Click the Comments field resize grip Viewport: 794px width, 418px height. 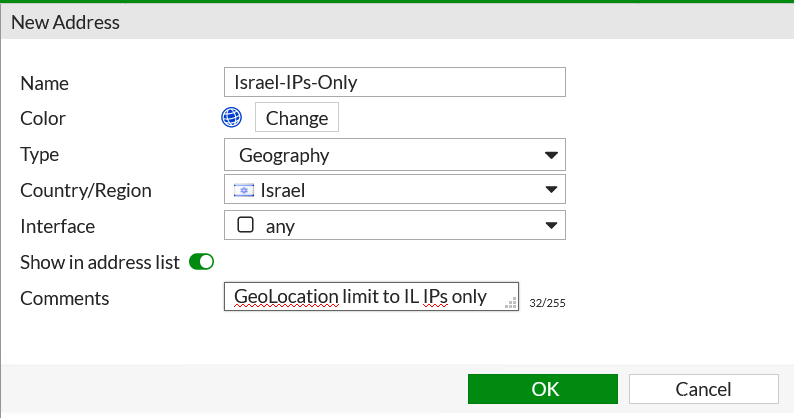[511, 303]
